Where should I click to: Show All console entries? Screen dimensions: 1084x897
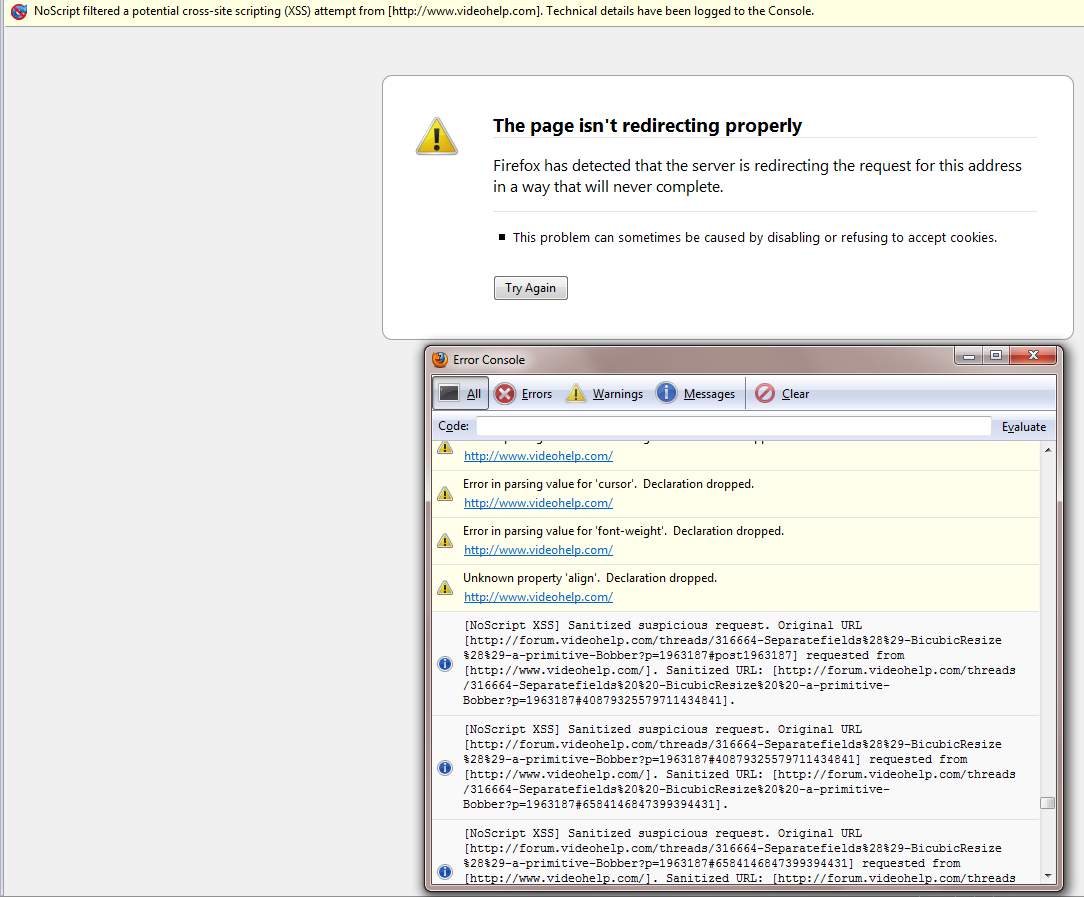click(x=460, y=393)
